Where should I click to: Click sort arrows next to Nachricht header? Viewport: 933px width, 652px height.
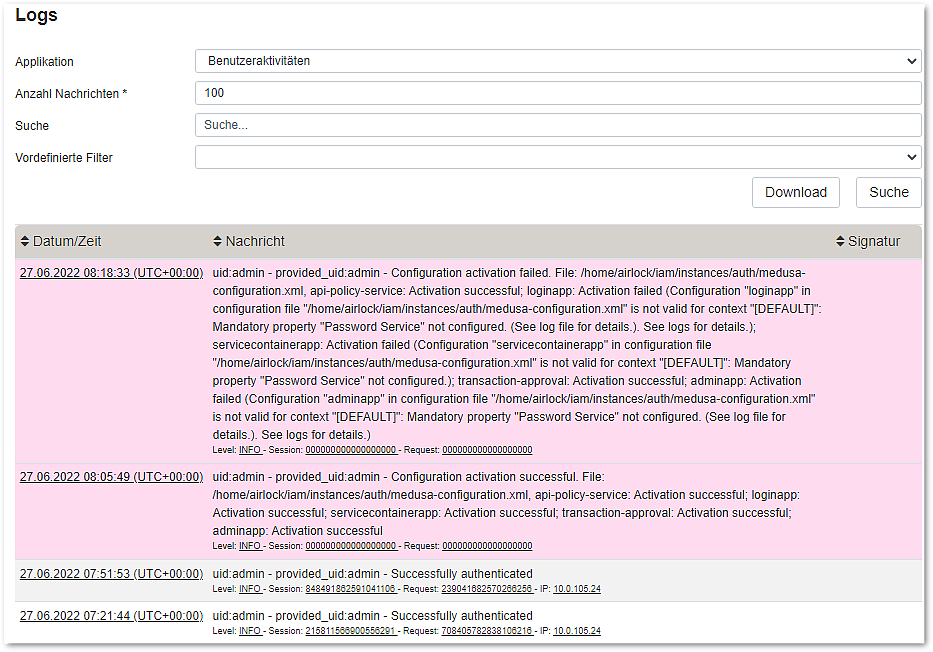218,242
